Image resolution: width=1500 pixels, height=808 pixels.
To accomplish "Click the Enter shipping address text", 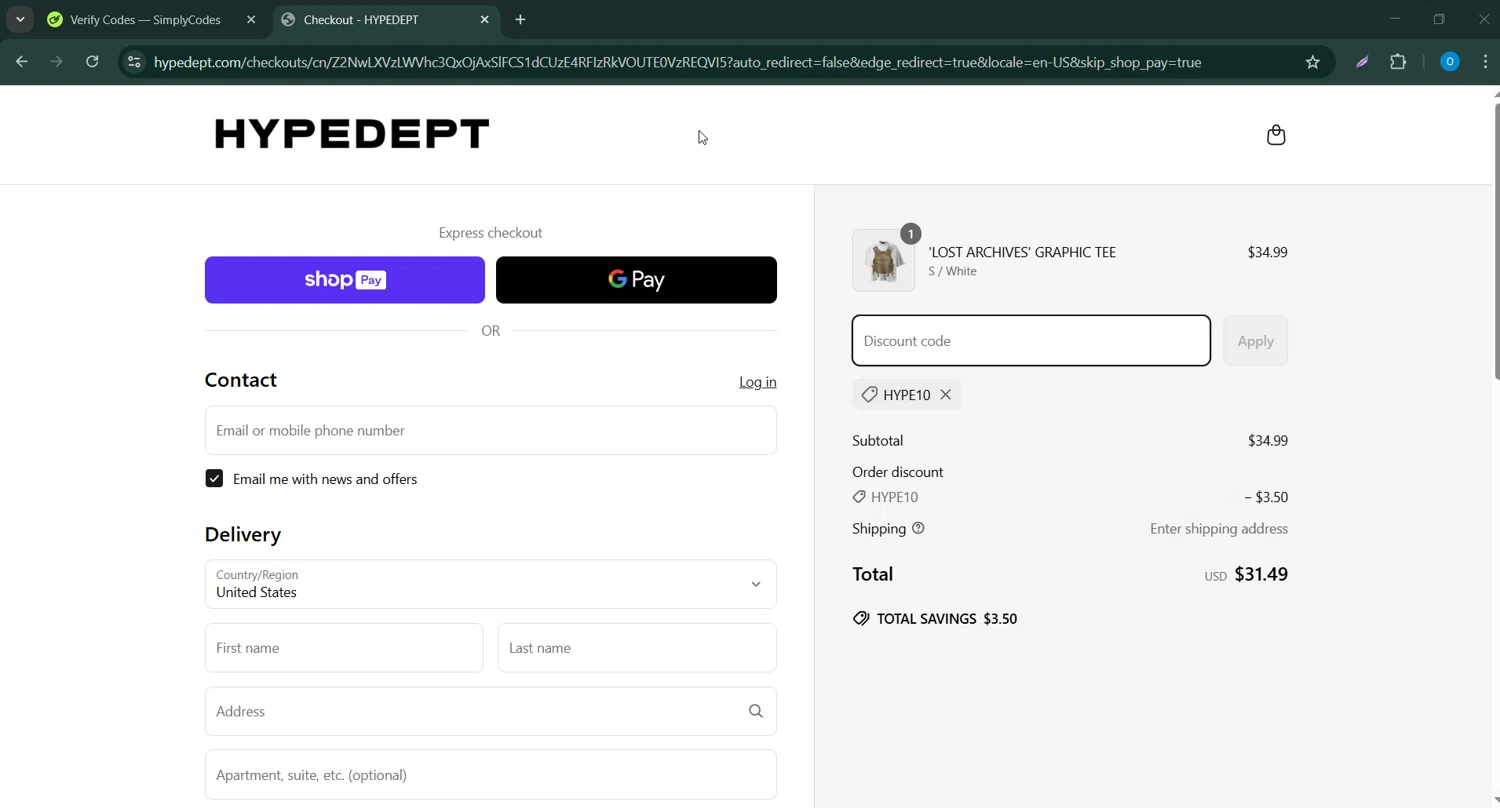I will coord(1218,529).
